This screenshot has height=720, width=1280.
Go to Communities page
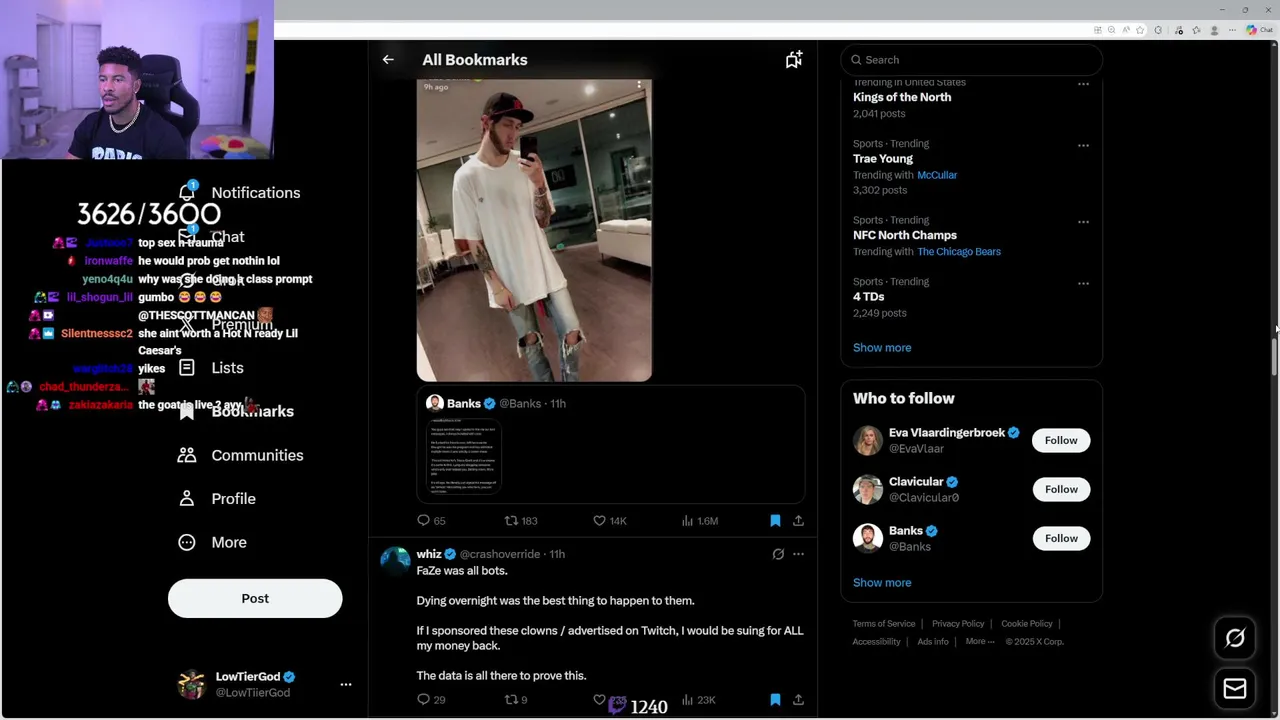[240, 455]
